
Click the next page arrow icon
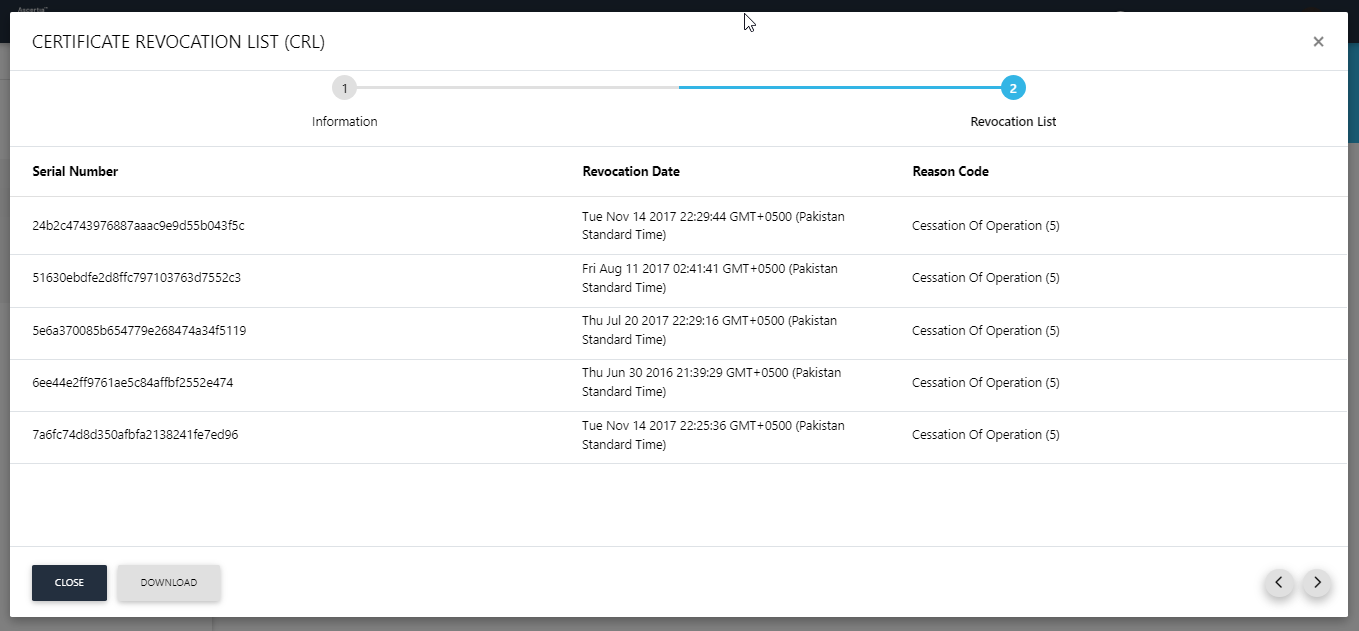[x=1317, y=582]
